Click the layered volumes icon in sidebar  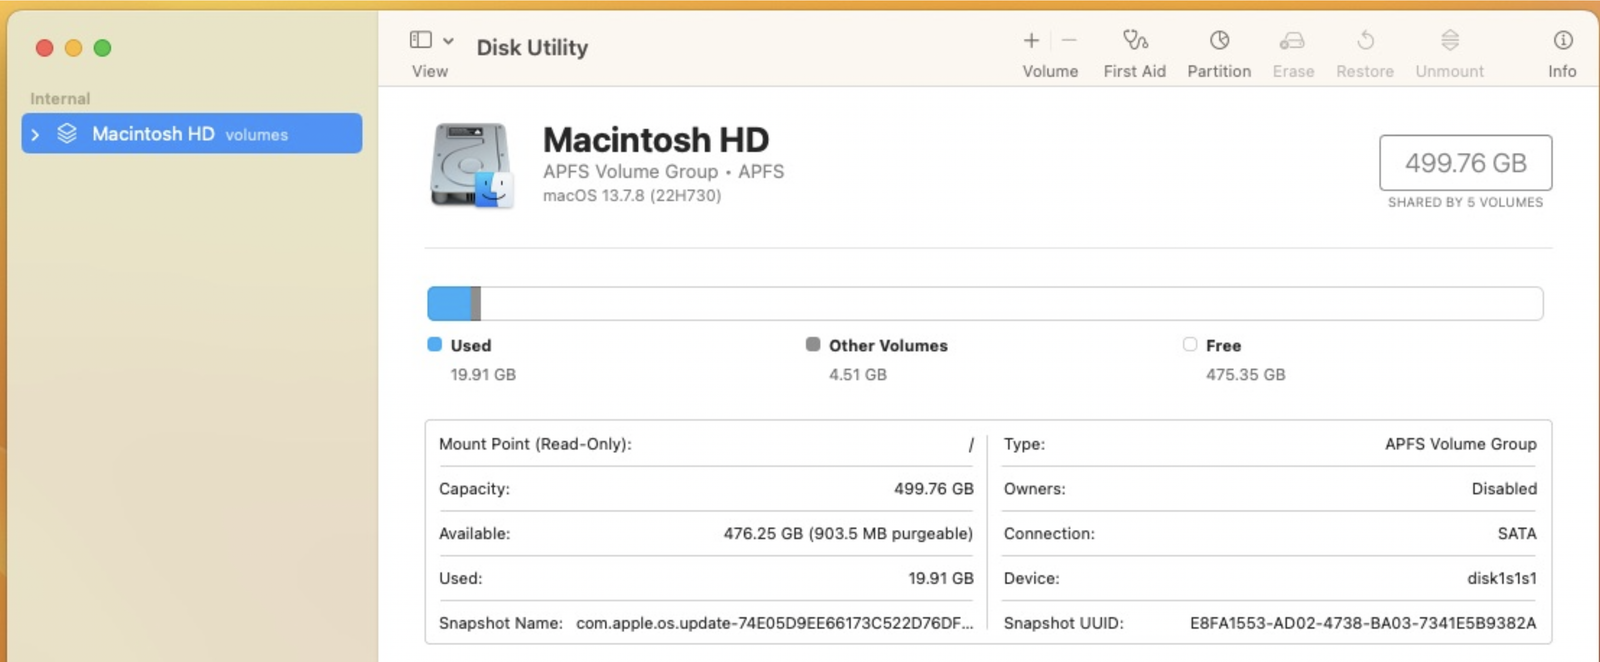tap(67, 133)
